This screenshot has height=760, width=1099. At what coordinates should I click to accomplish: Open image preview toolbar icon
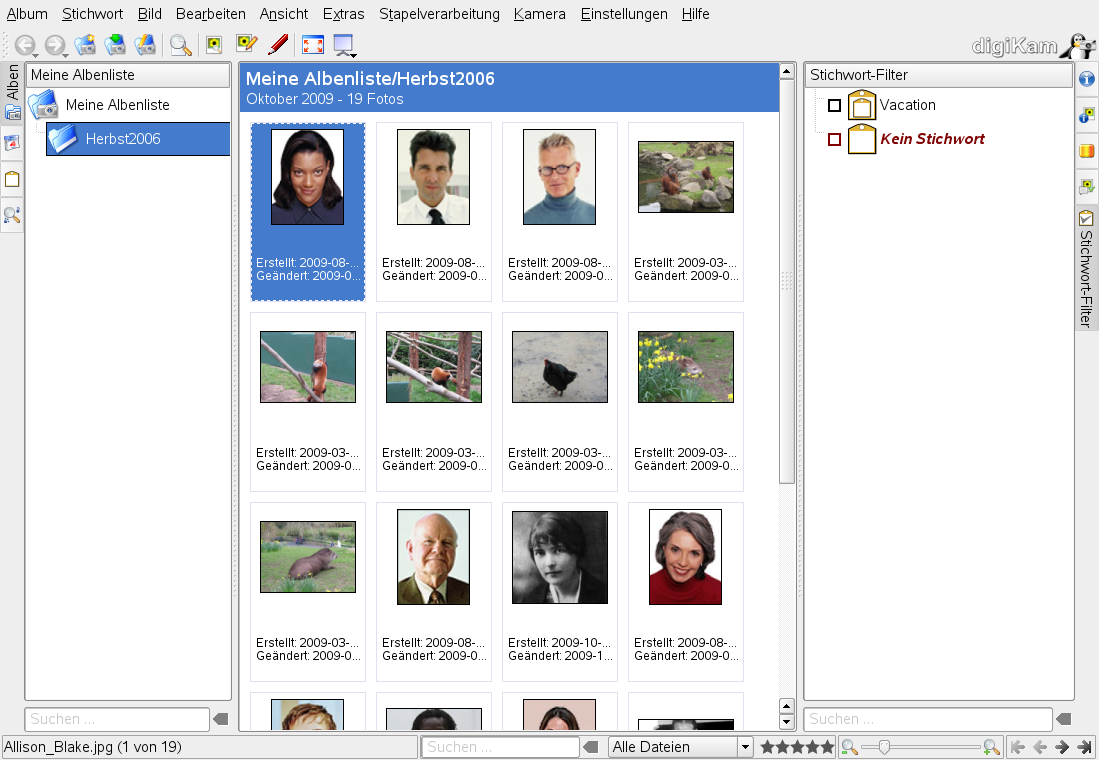click(x=214, y=45)
